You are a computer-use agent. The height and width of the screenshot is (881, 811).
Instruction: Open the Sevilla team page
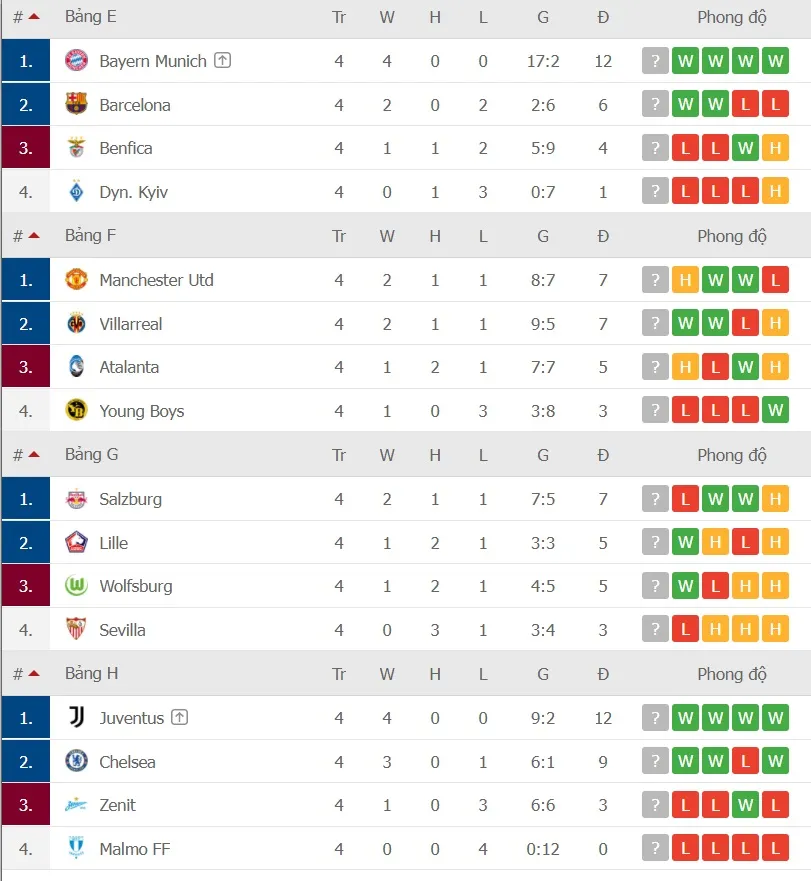[x=122, y=630]
